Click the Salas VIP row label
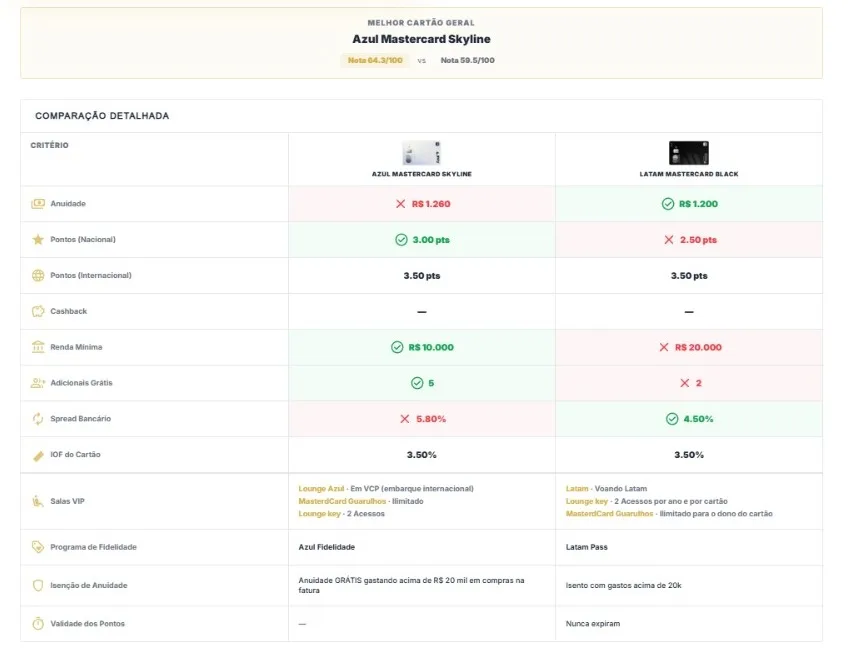This screenshot has height=656, width=848. tap(68, 501)
